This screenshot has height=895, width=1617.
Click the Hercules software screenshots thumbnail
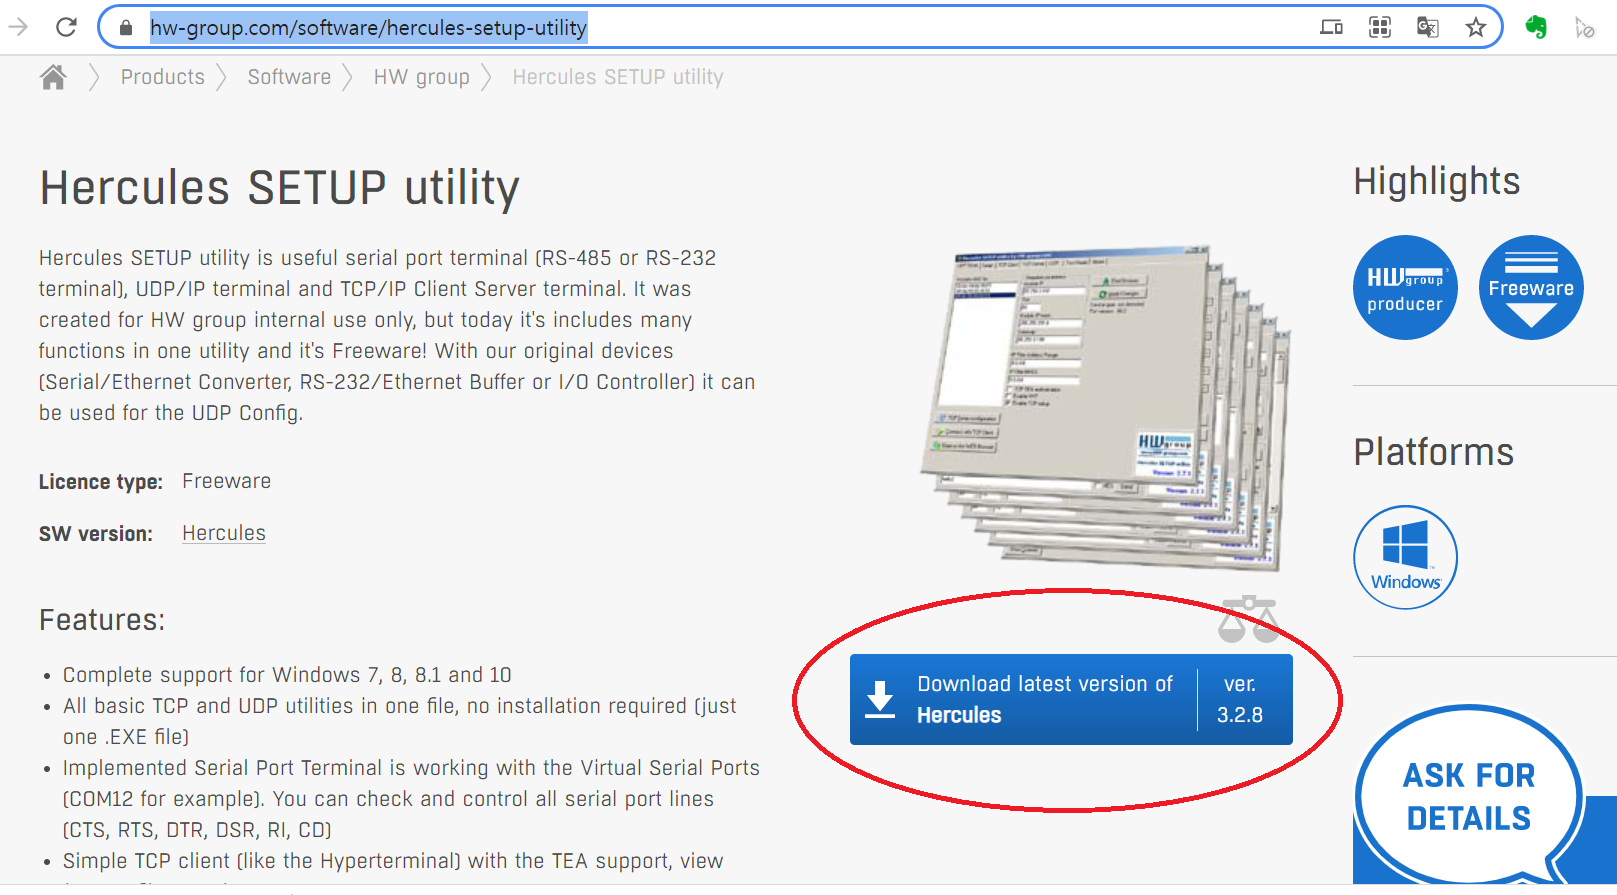[x=1106, y=408]
